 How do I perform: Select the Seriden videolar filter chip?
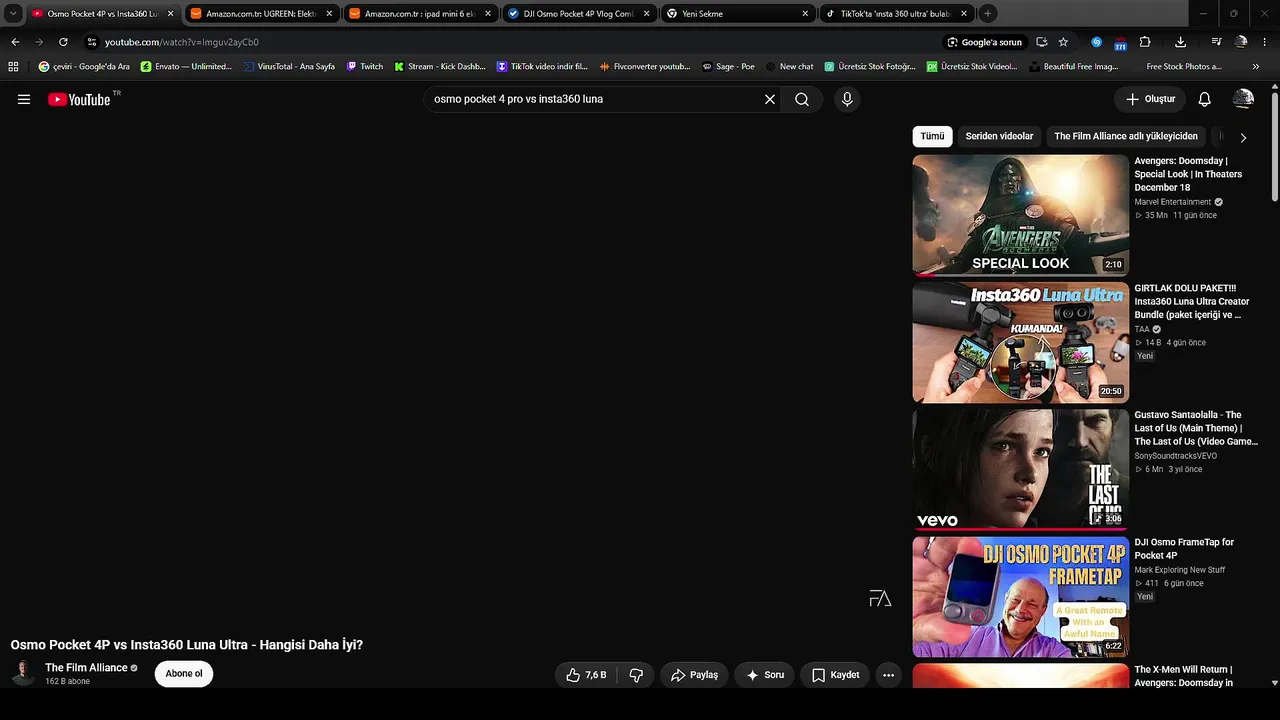coord(999,136)
